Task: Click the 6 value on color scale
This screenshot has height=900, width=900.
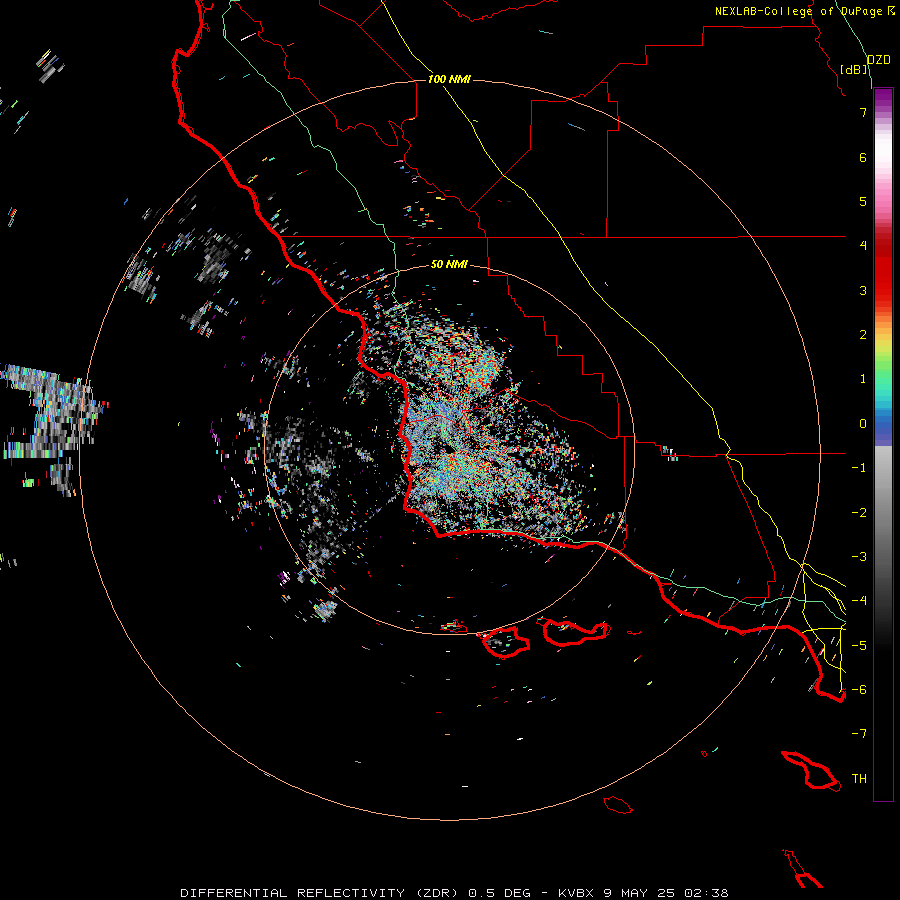Action: [863, 157]
